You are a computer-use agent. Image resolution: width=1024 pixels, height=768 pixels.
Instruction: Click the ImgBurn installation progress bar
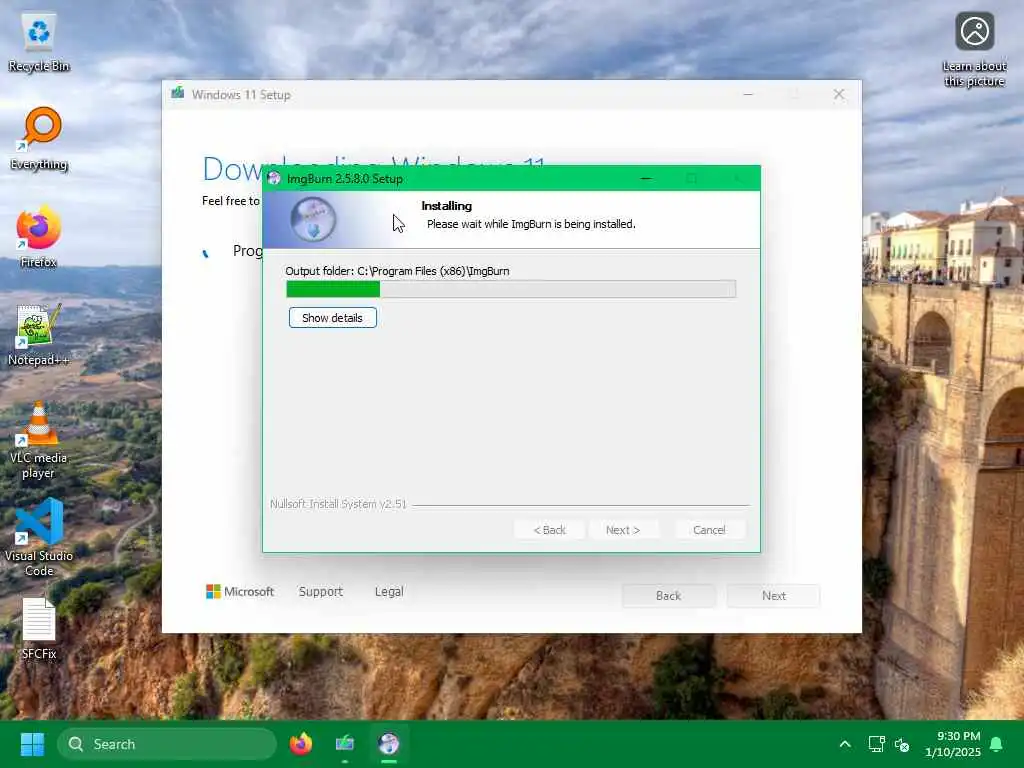tap(511, 289)
